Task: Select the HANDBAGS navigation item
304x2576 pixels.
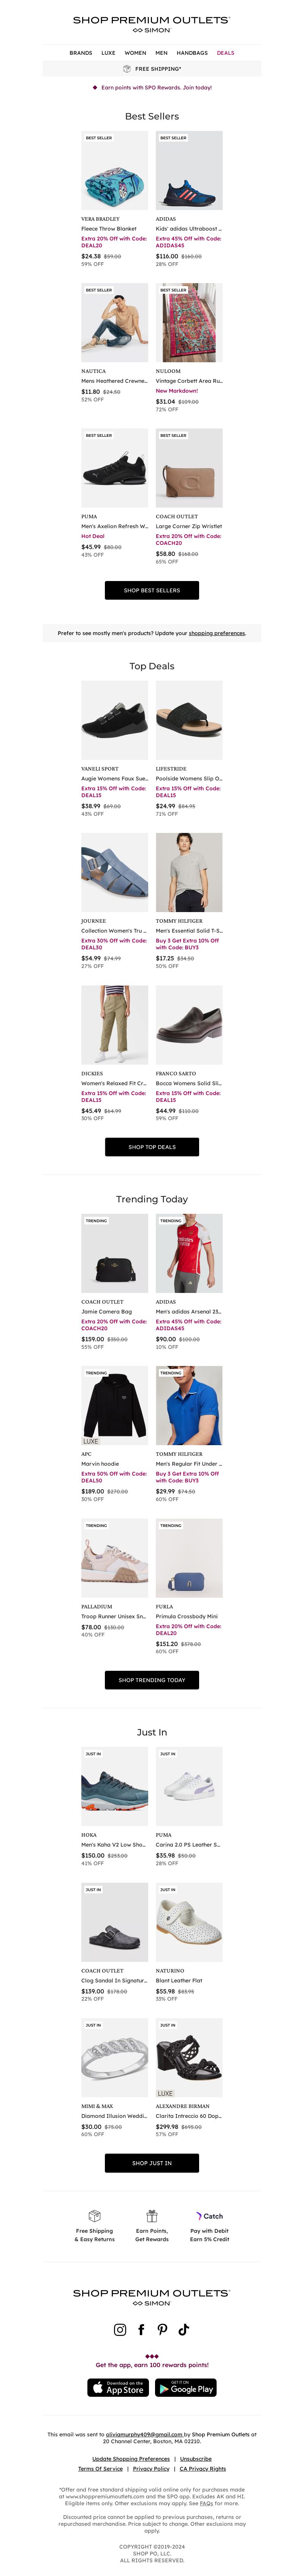Action: tap(192, 53)
